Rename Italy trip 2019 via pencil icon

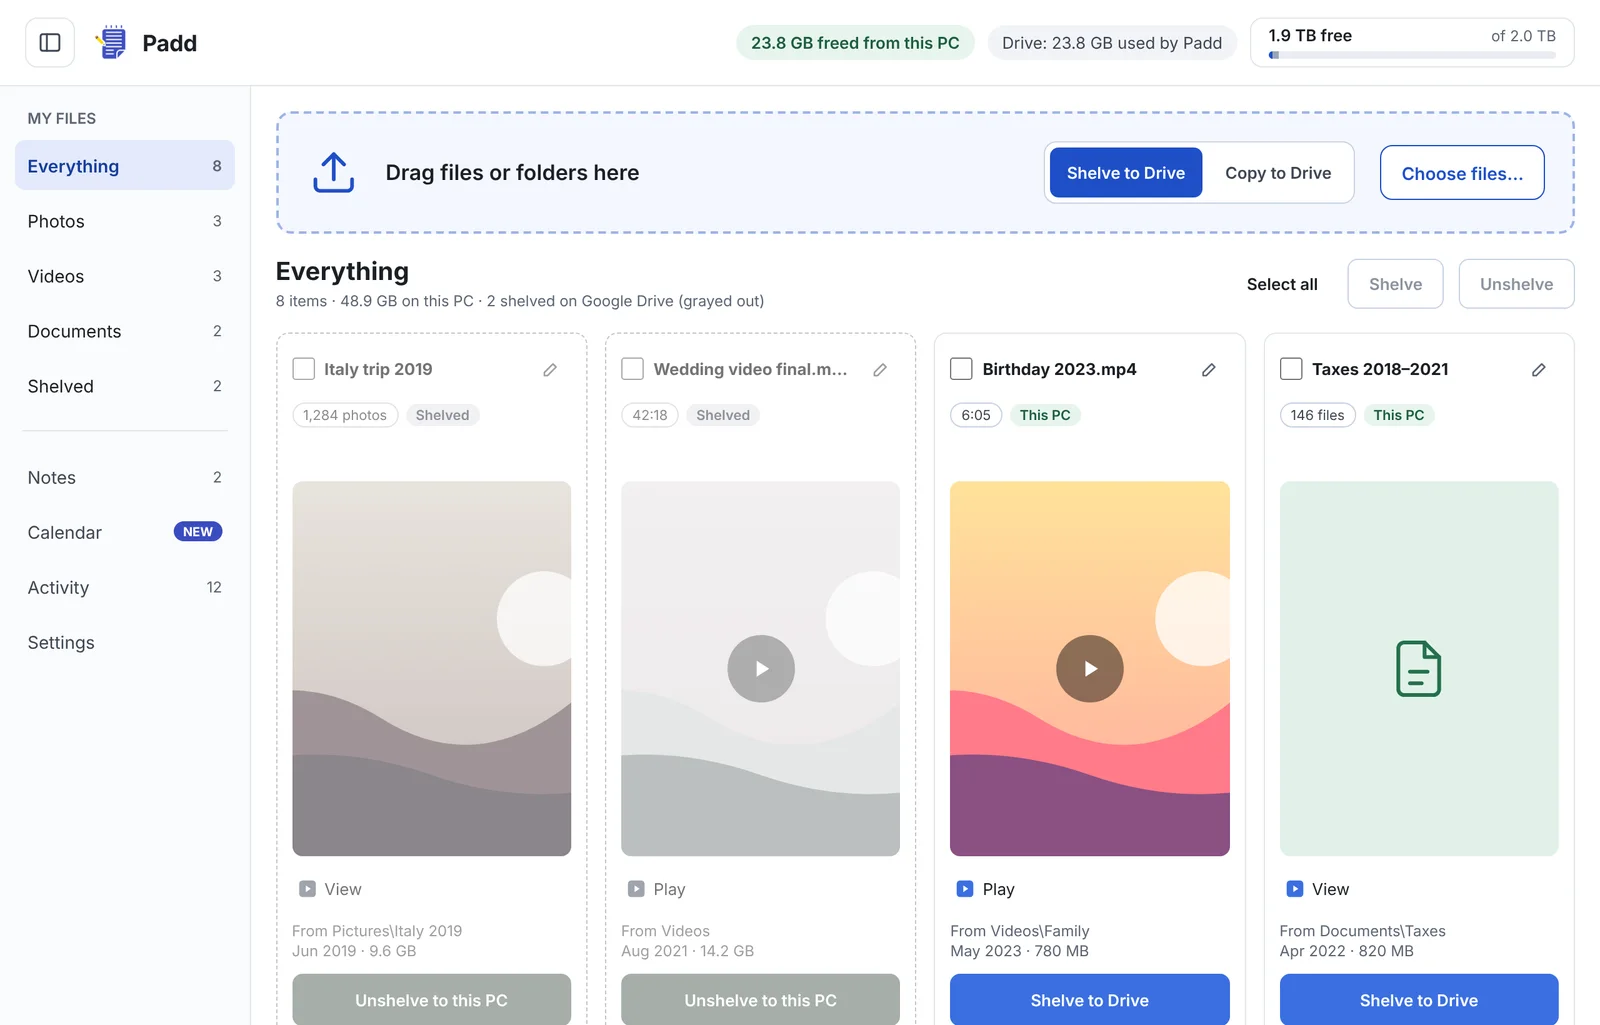coord(550,370)
